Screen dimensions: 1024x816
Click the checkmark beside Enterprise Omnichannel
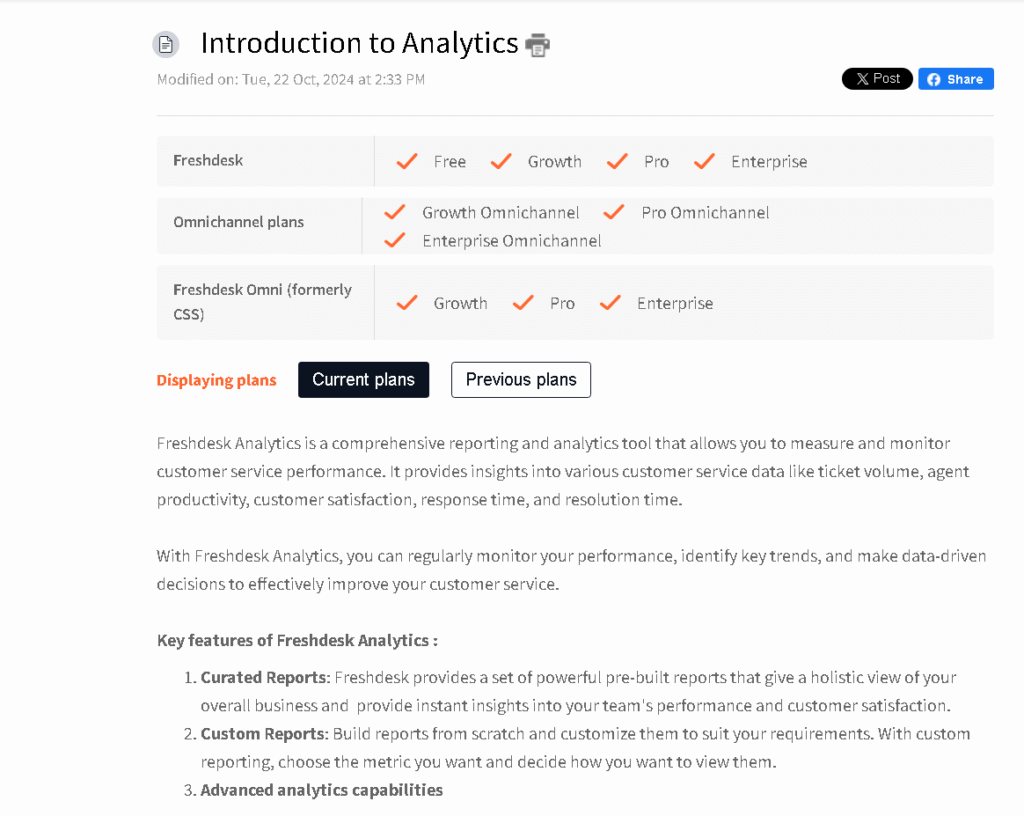[x=394, y=240]
